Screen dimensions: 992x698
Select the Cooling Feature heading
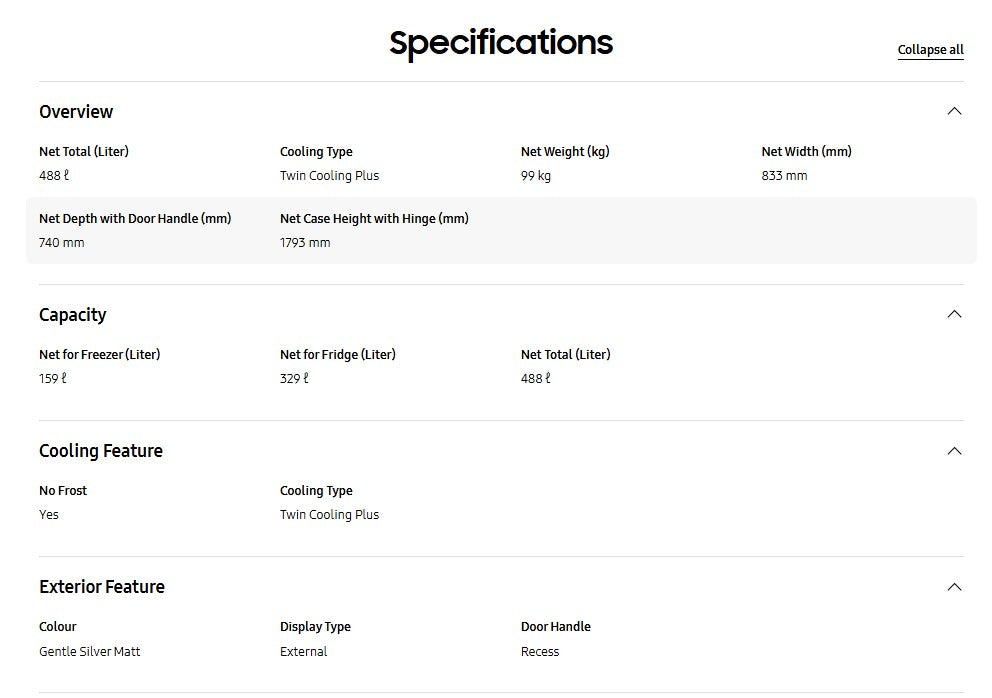tap(100, 451)
